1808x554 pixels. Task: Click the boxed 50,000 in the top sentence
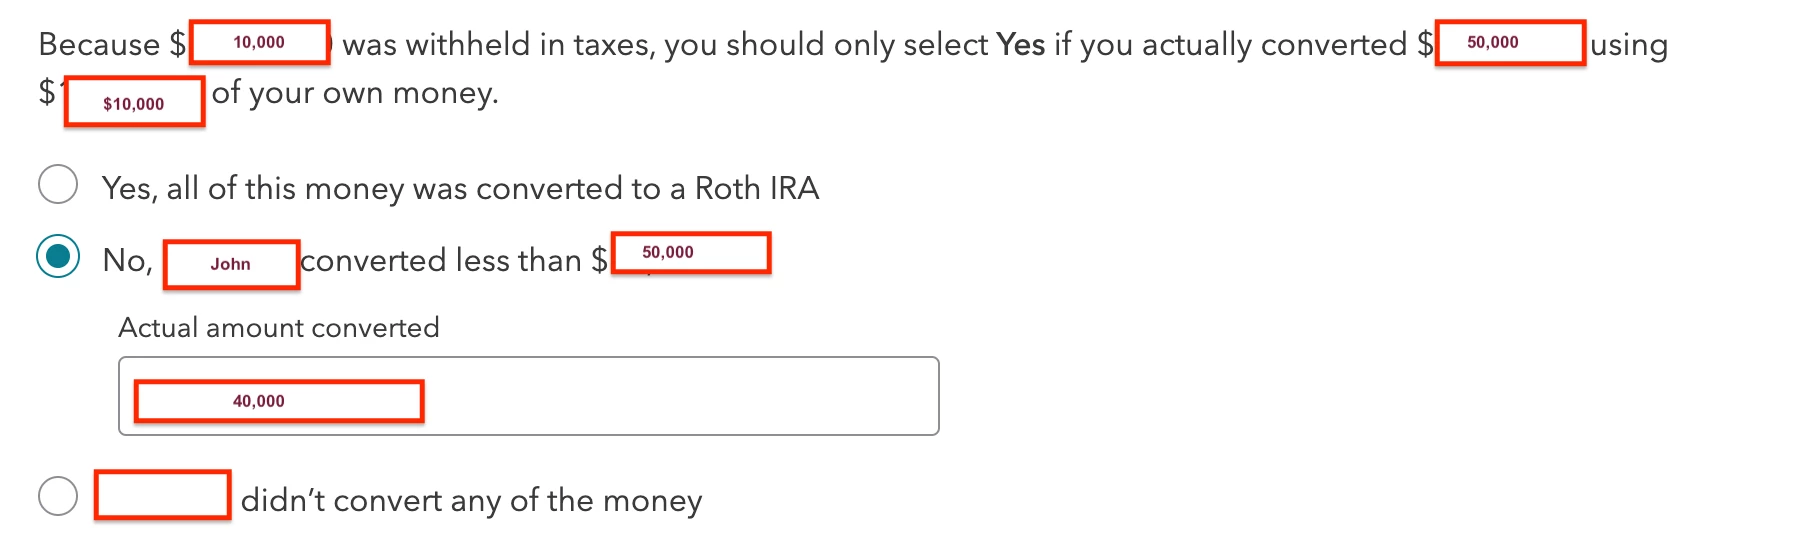point(1511,43)
